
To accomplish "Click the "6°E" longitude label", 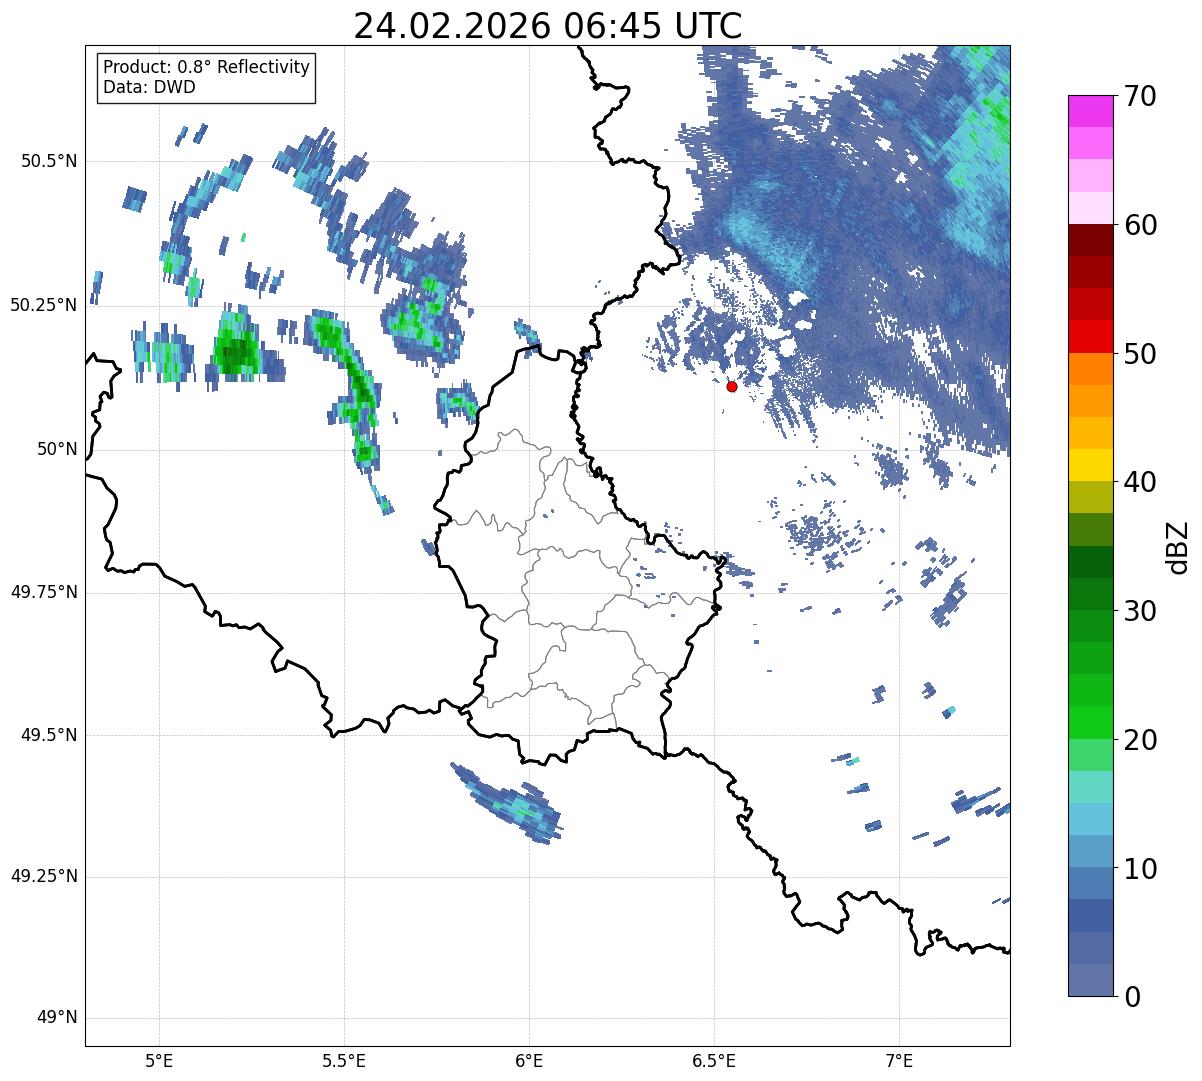I will tap(529, 1062).
